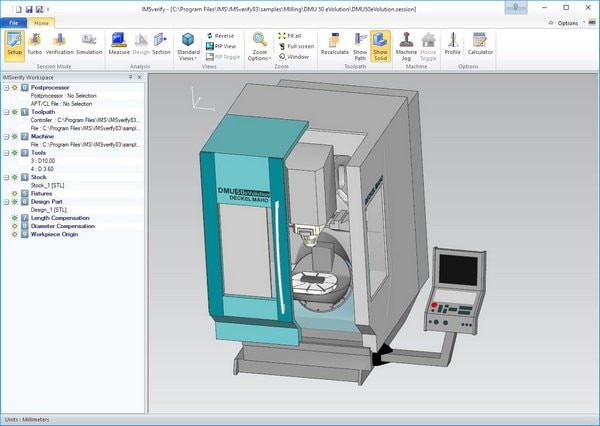The height and width of the screenshot is (426, 600).
Task: Expand the Zoom Options dropdown
Action: click(x=259, y=46)
